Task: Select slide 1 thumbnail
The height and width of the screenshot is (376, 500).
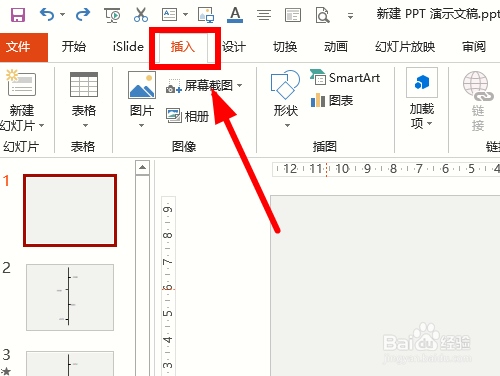Action: (70, 210)
